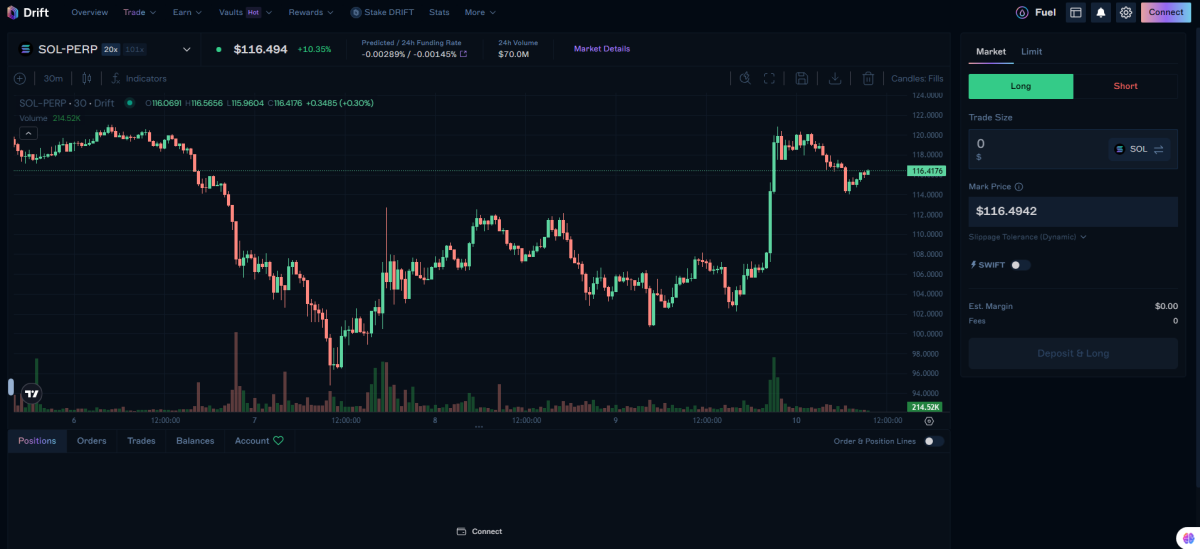Open the layout customization icon

[1076, 13]
